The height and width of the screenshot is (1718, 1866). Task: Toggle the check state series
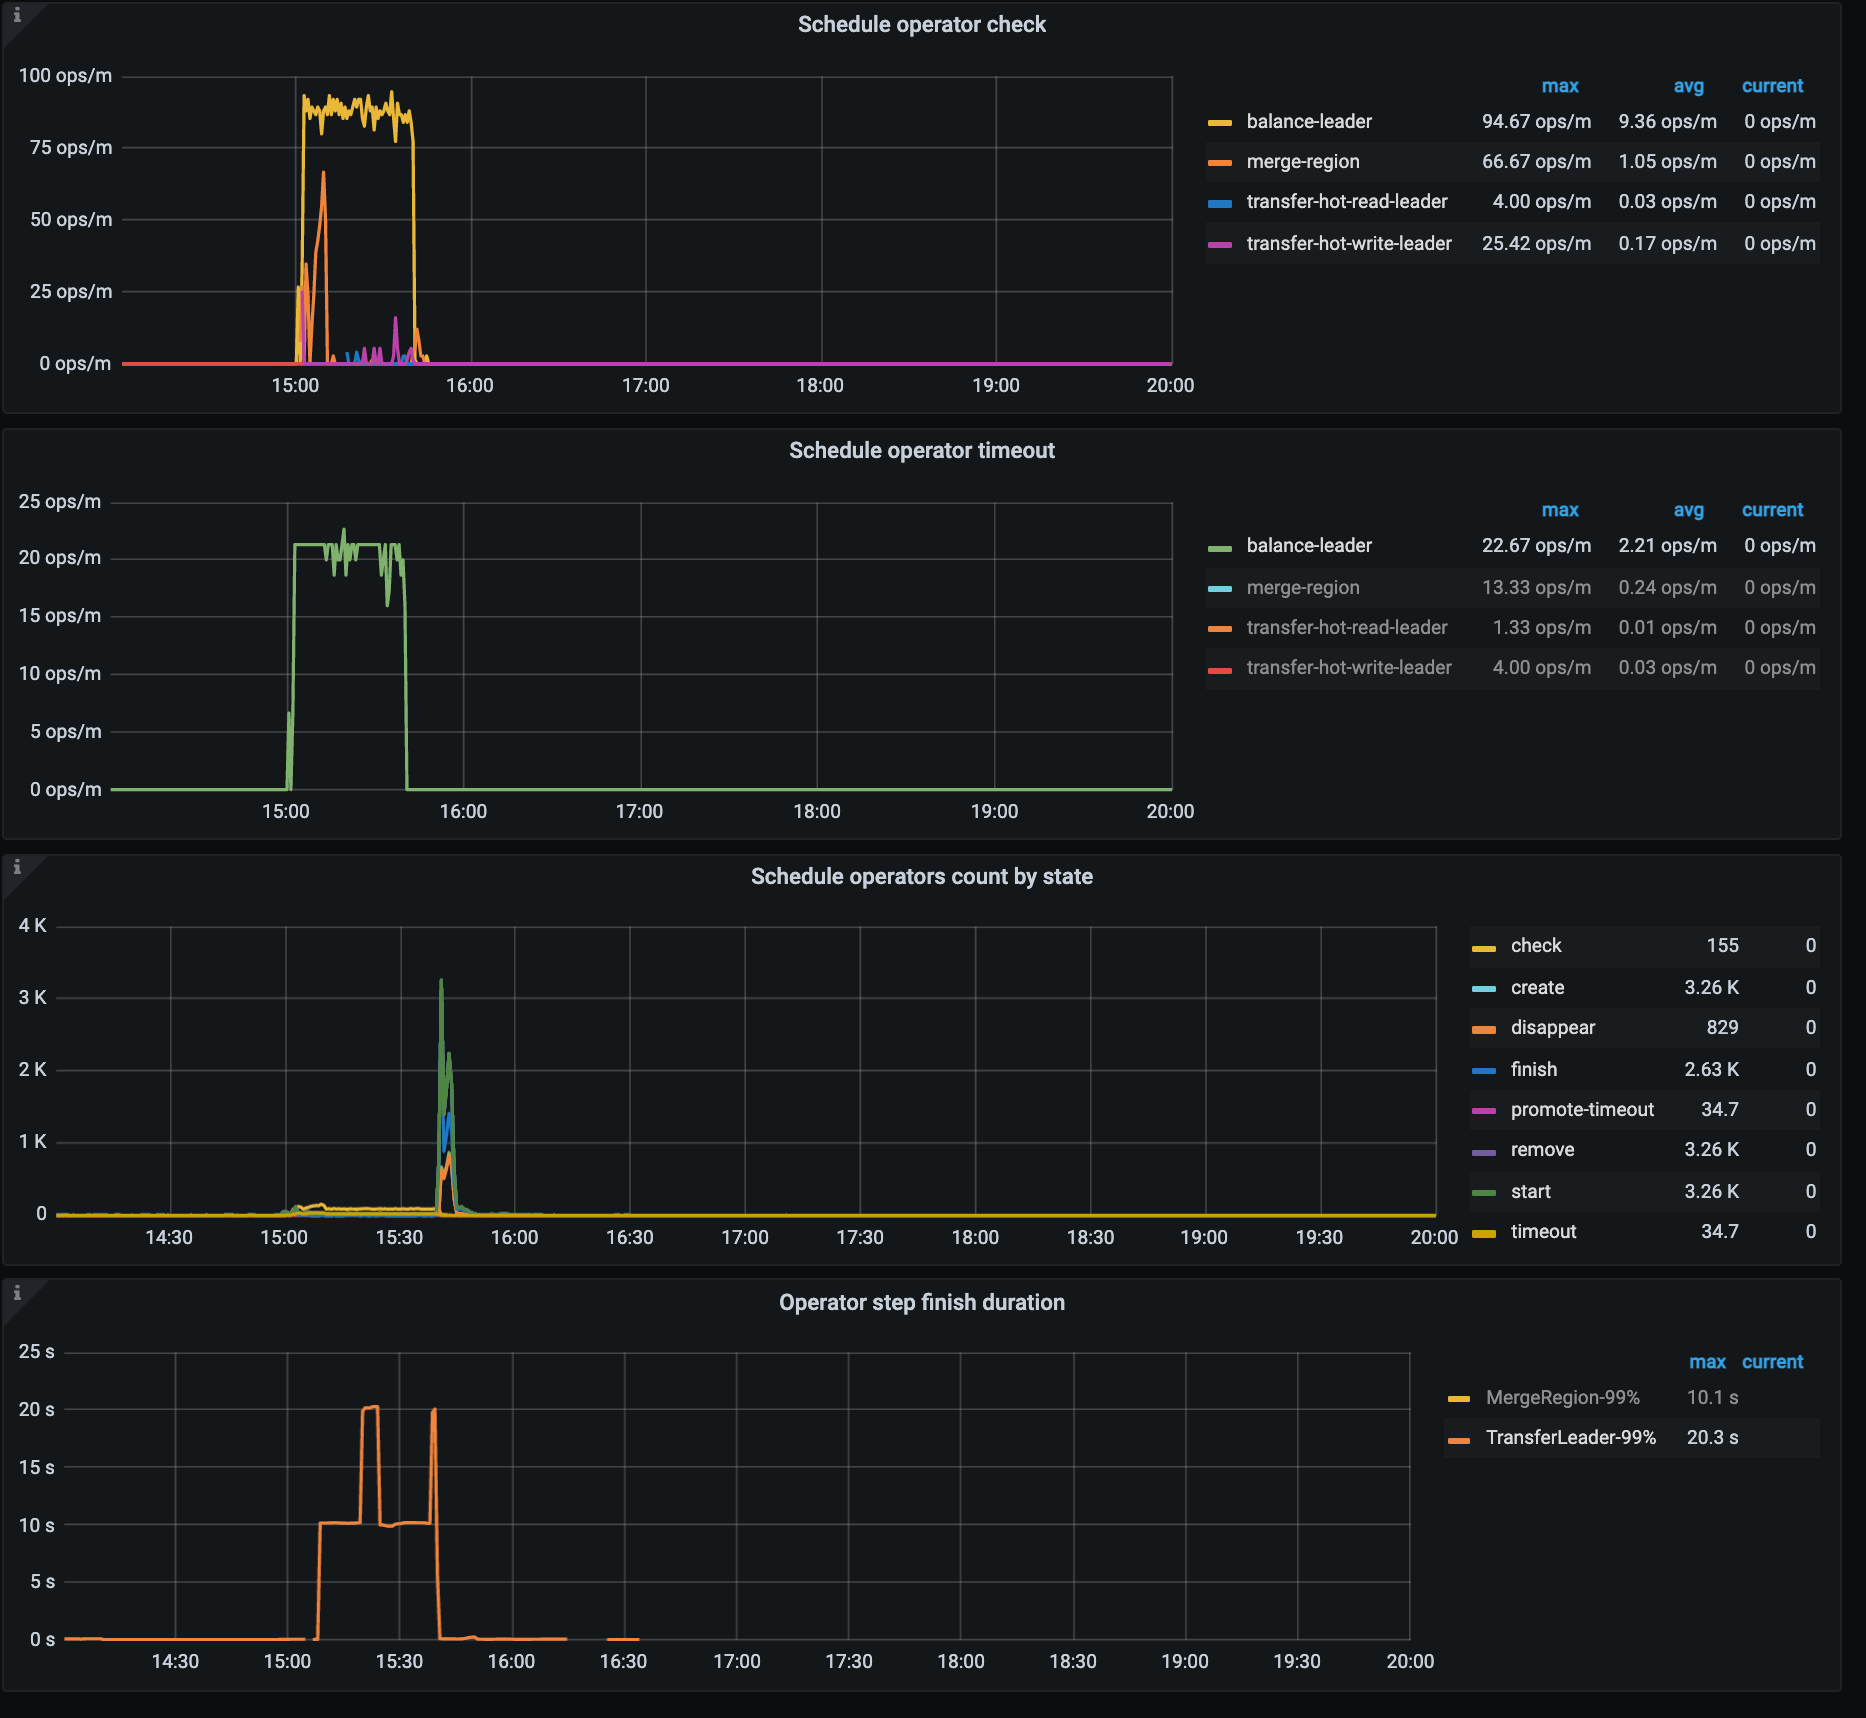coord(1536,946)
